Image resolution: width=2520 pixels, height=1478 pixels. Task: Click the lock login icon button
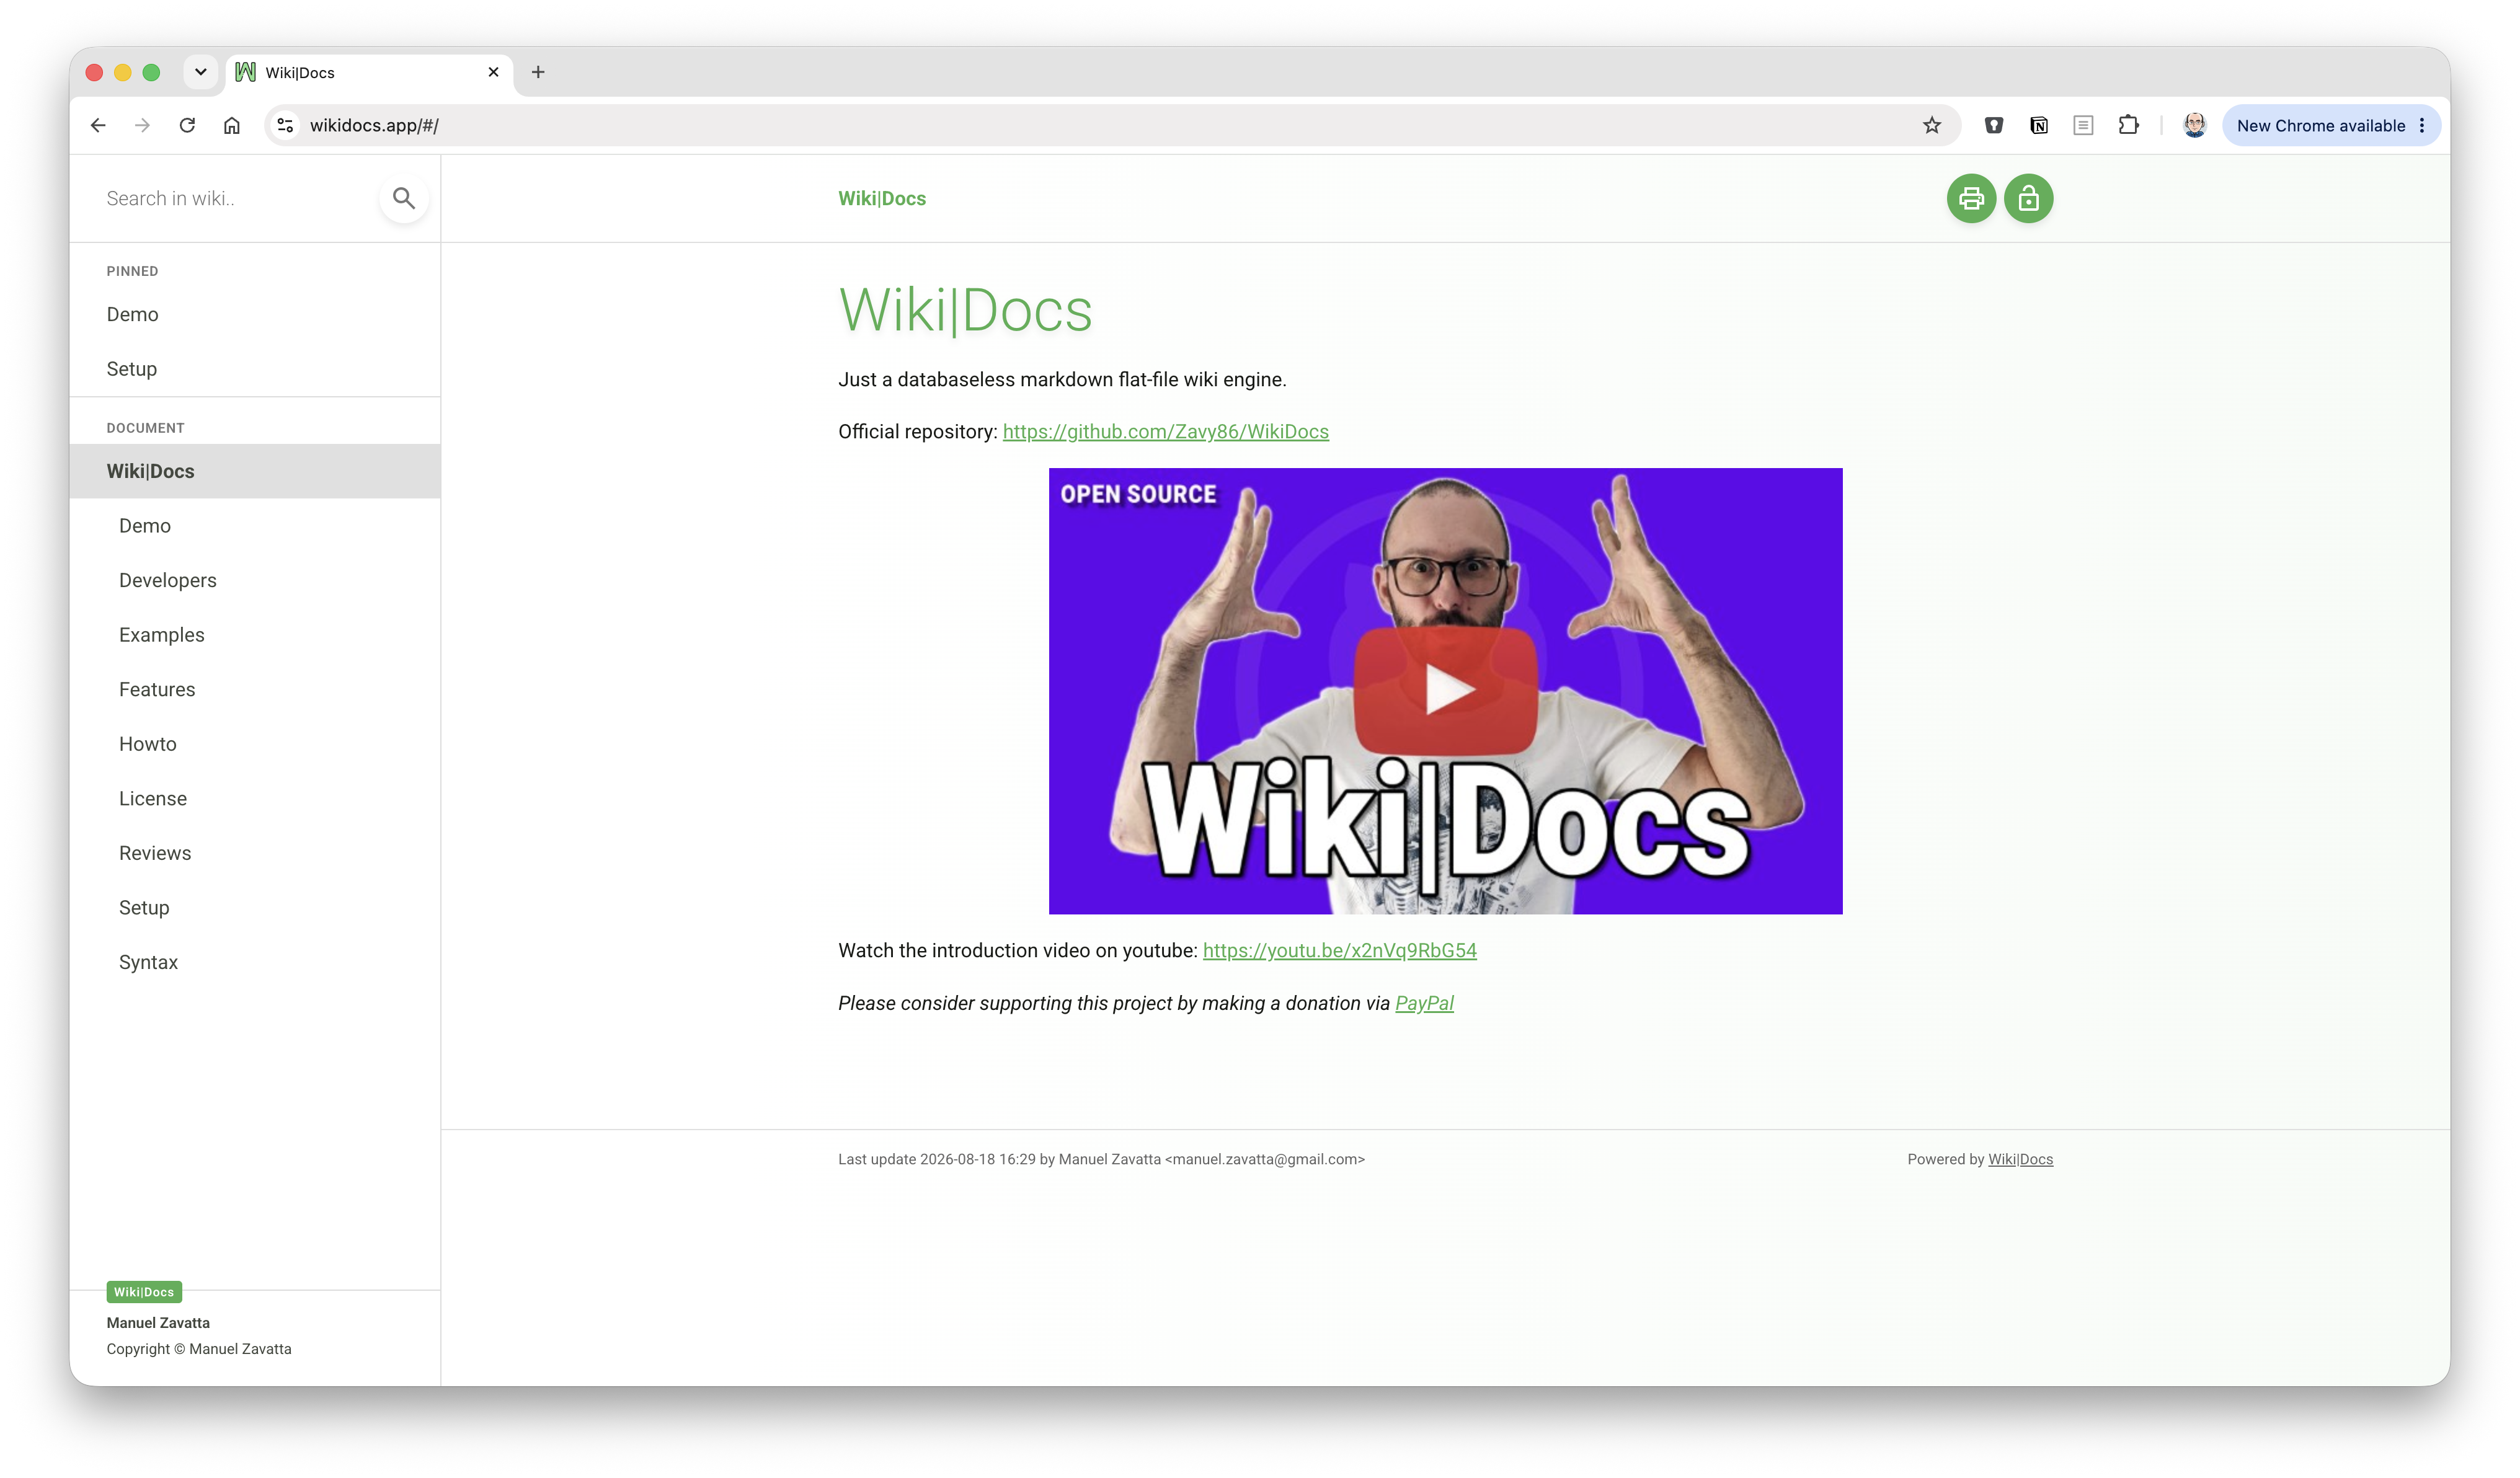coord(2028,198)
